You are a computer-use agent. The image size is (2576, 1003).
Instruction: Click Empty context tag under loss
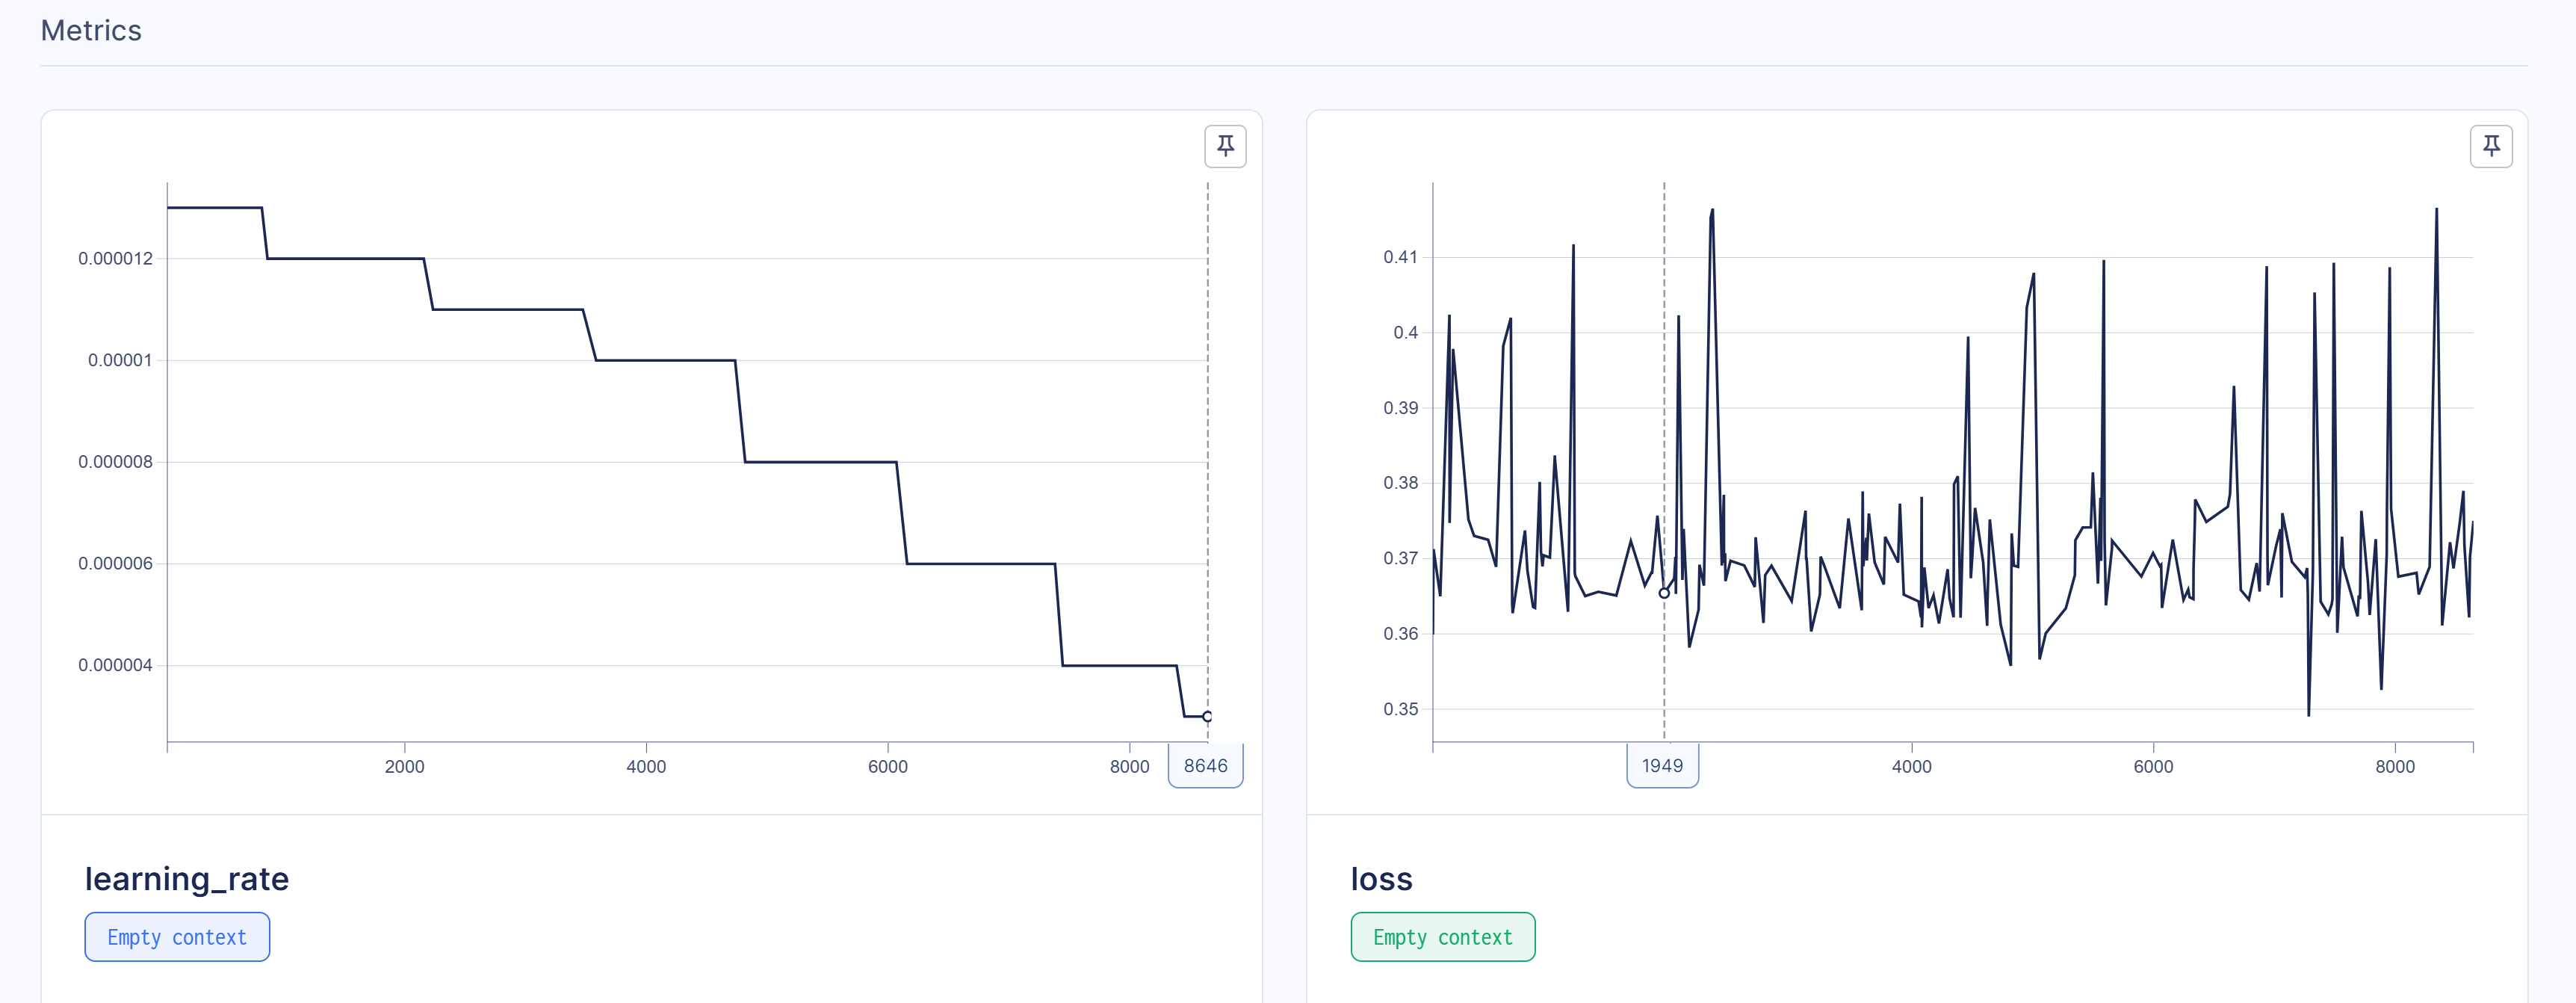1443,937
